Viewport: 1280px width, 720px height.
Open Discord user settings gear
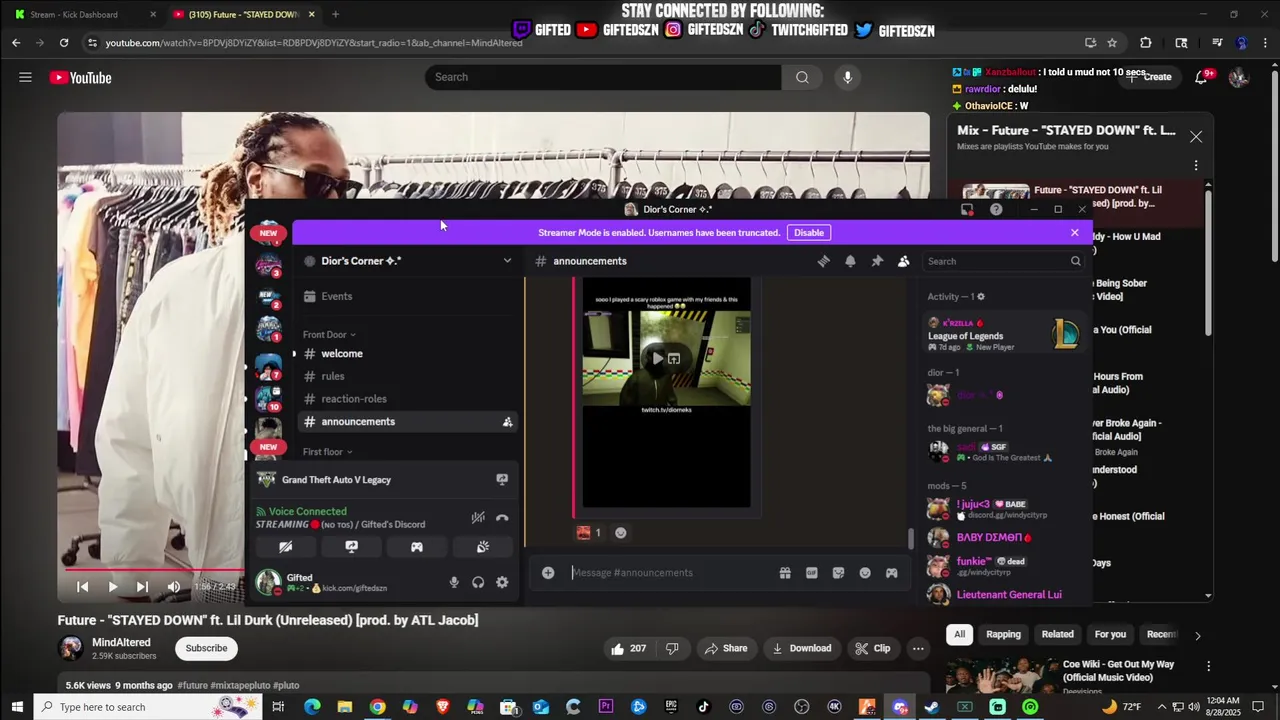[x=502, y=582]
